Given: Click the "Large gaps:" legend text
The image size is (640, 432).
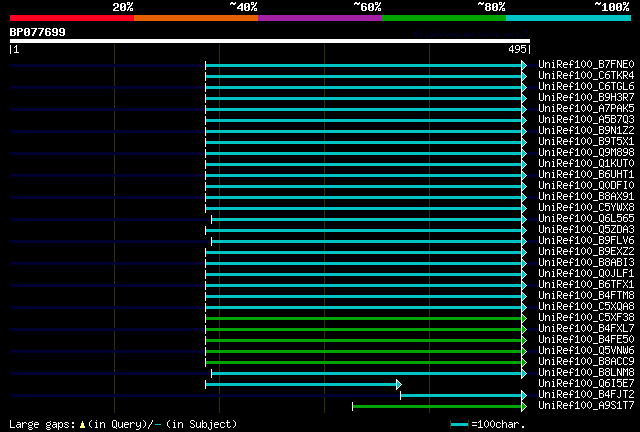Looking at the screenshot, I should point(42,425).
